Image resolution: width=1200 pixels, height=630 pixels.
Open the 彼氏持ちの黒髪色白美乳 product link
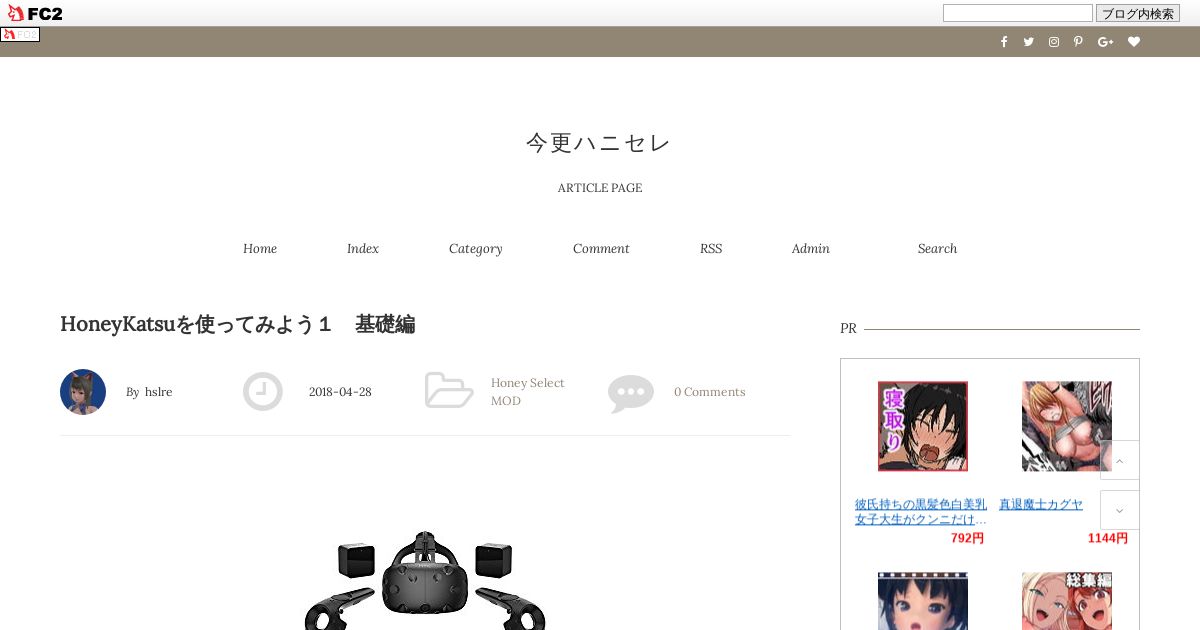(921, 512)
